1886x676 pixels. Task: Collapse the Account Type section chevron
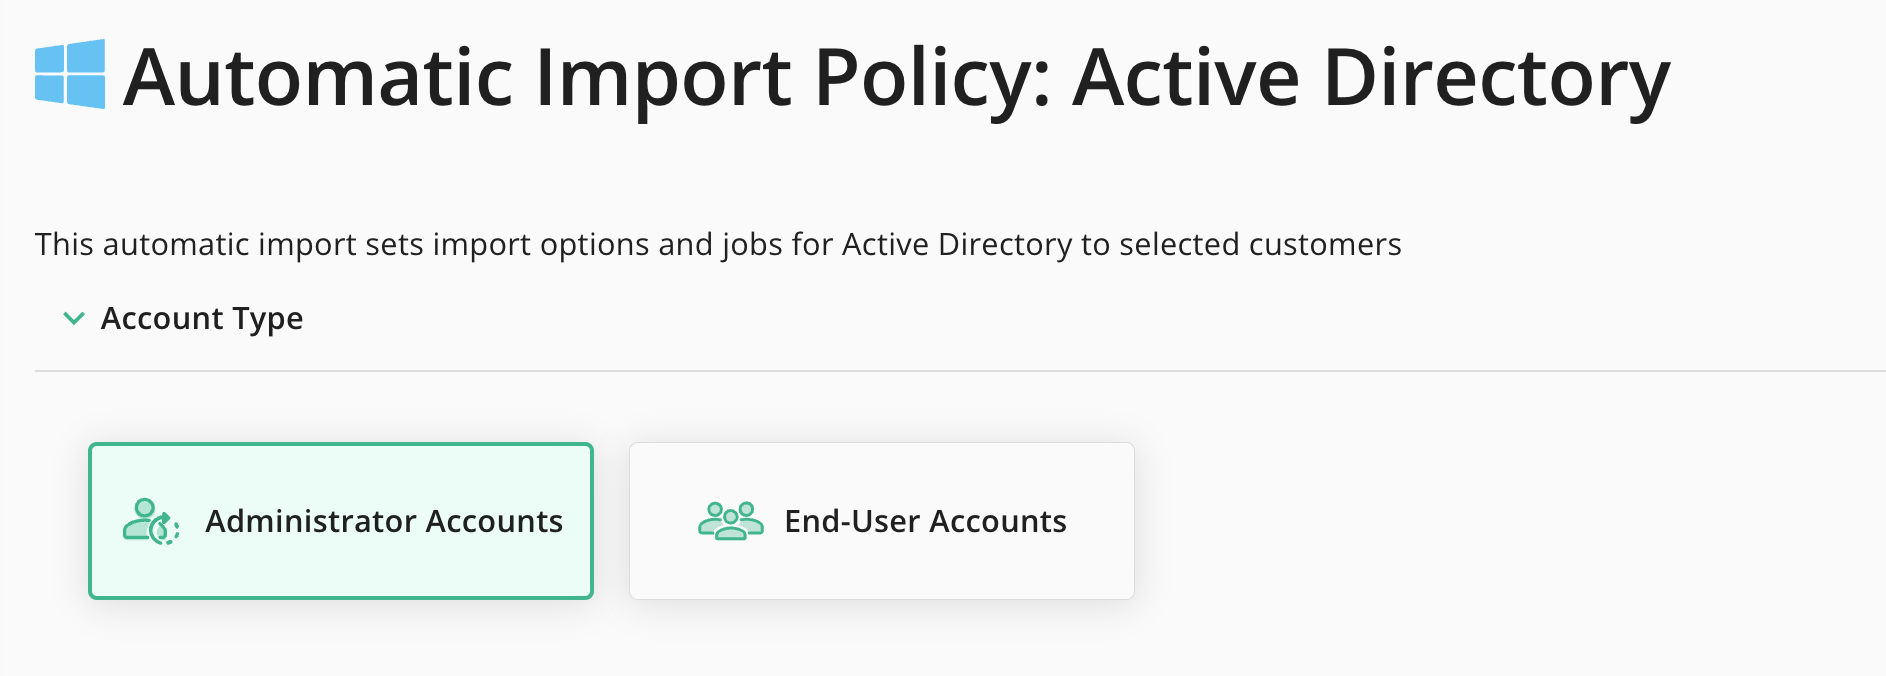click(74, 318)
